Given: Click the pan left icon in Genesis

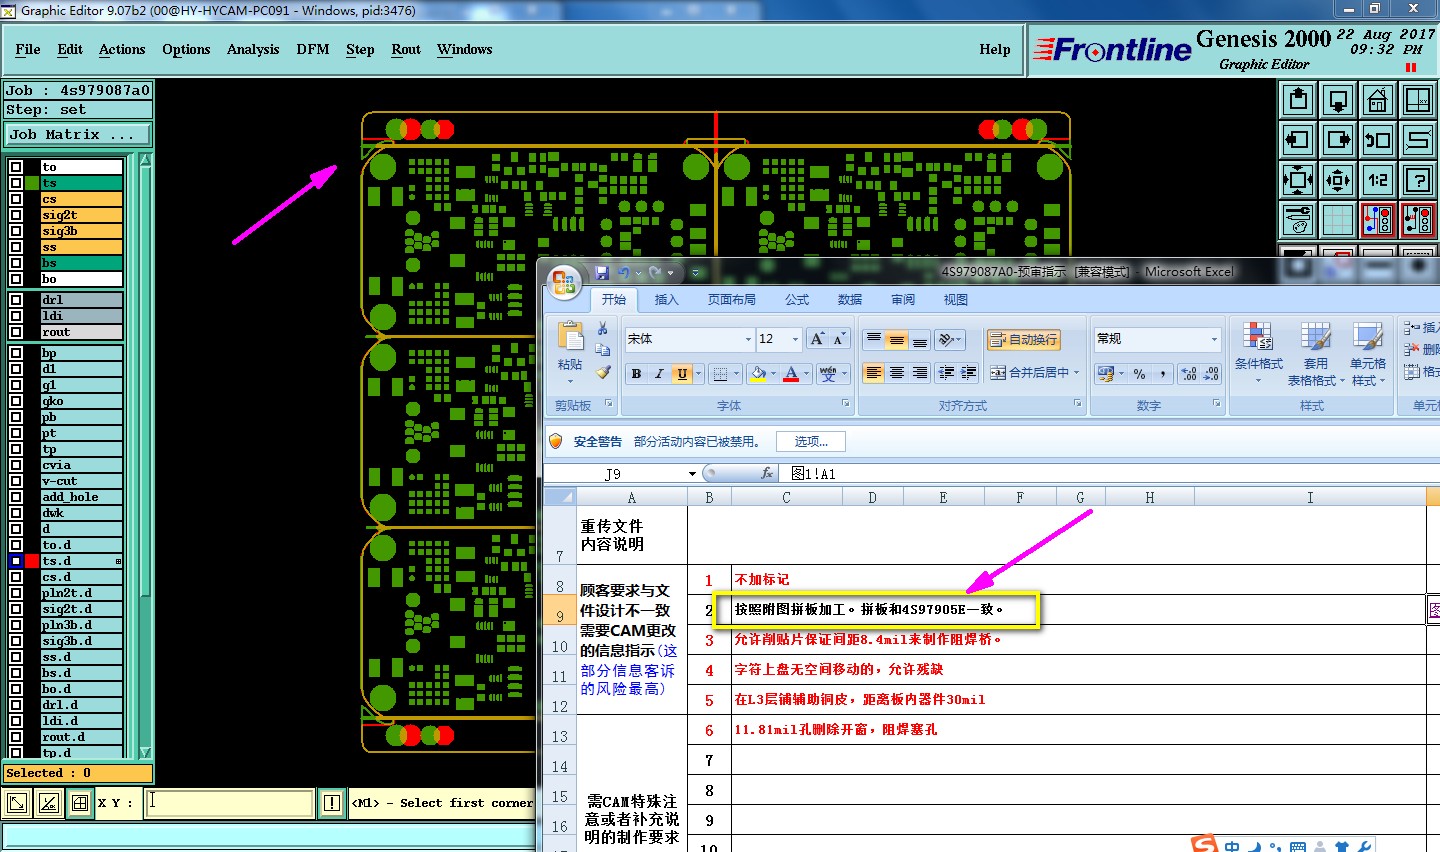Looking at the screenshot, I should tap(1298, 140).
